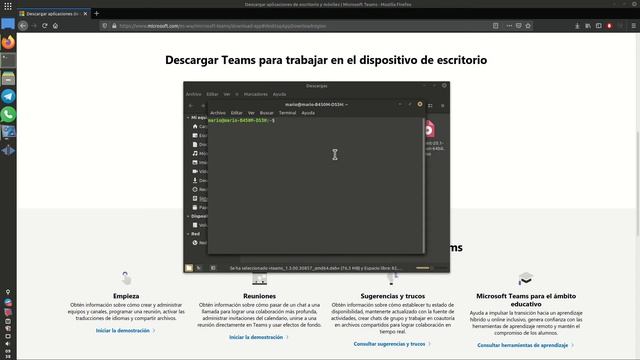
Task: Adjust file manager zoom slider
Action: point(431,268)
